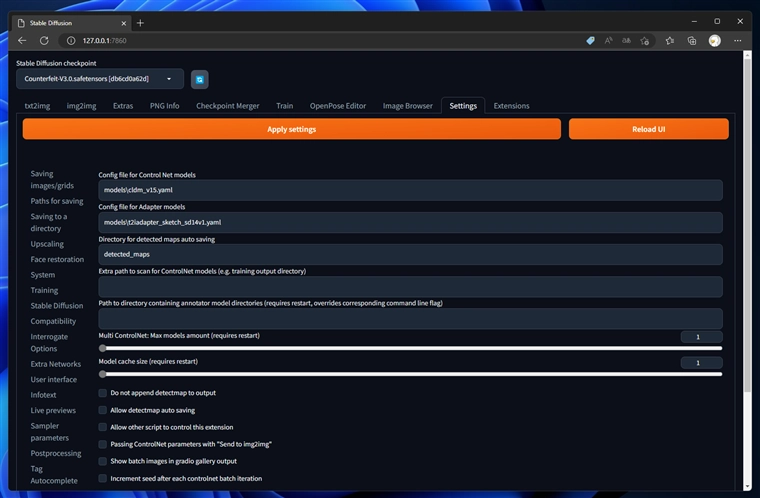Viewport: 760px width, 498px height.
Task: Open Live previews settings section
Action: point(53,410)
